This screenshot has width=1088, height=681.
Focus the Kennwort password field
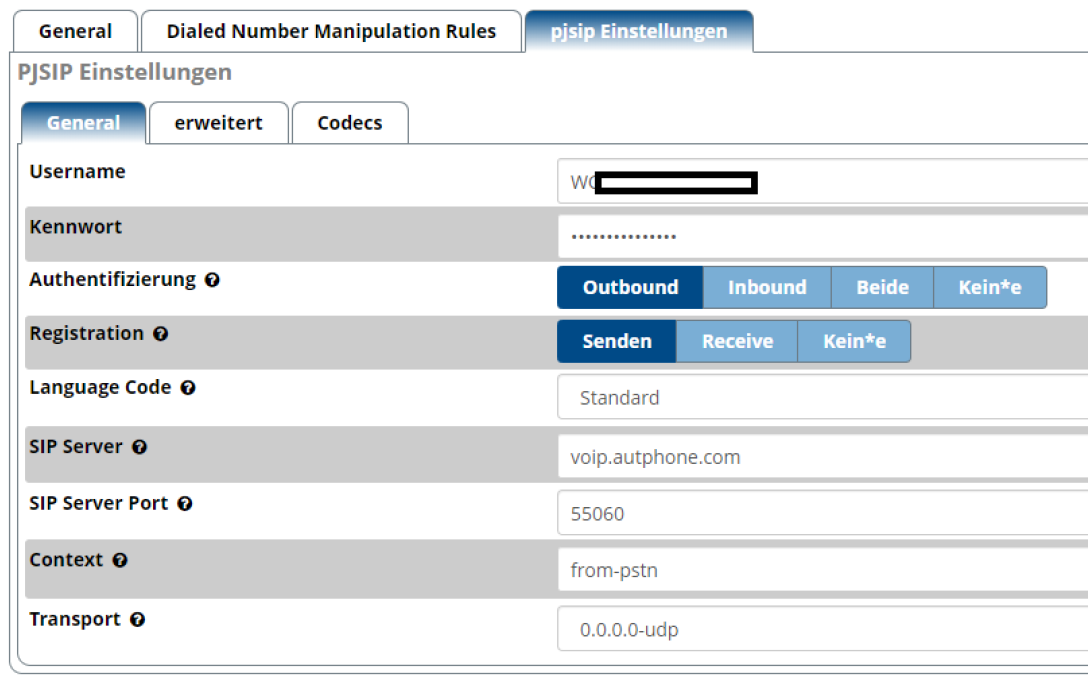[x=822, y=237]
